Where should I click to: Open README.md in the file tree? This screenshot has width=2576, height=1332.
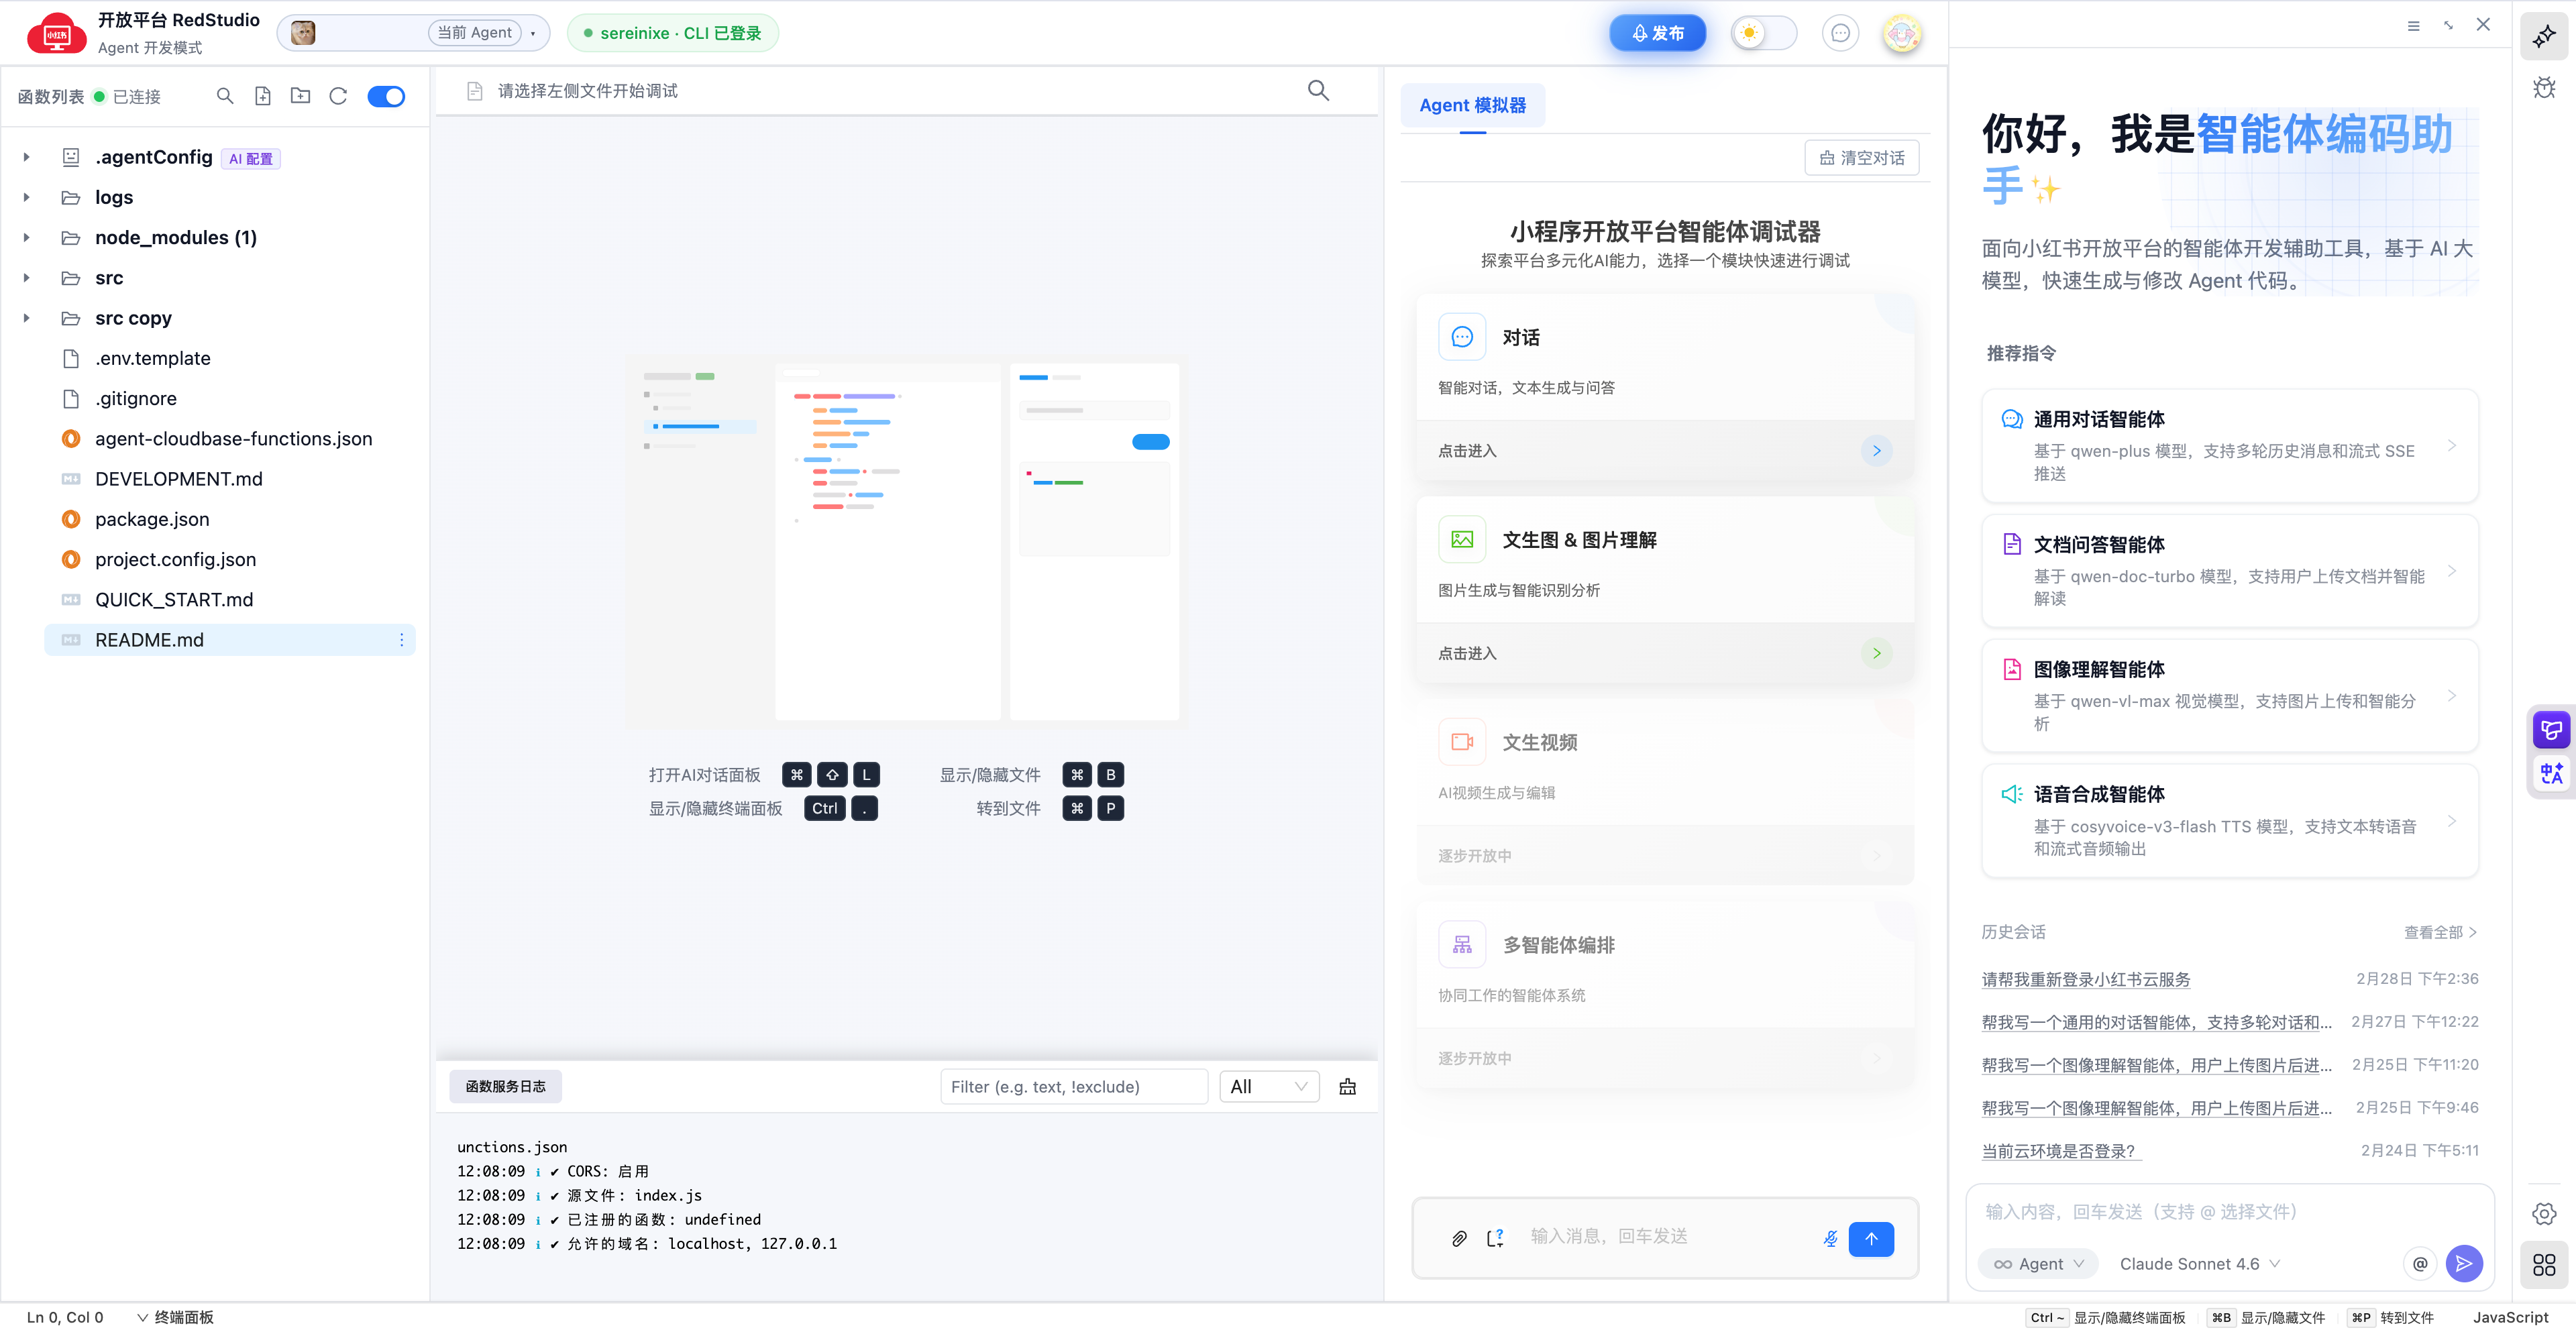pos(230,640)
